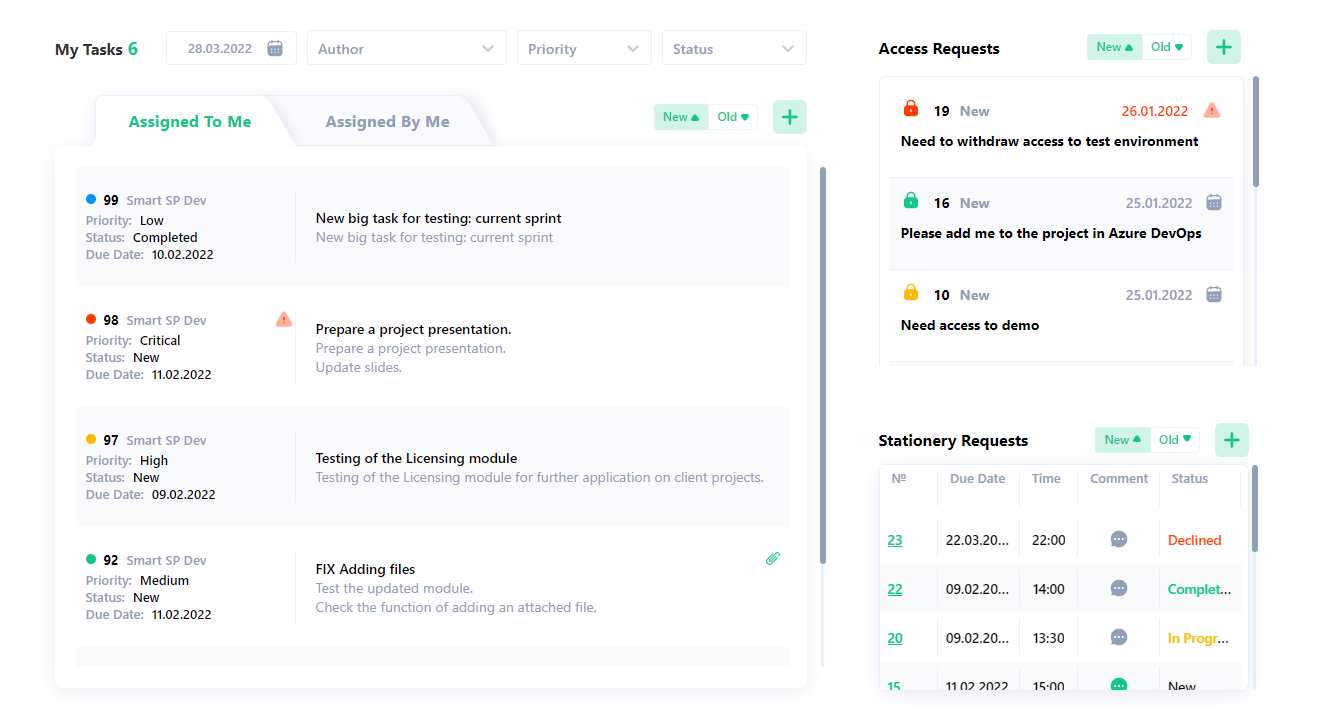Sort Access Requests by New
1326x709 pixels.
click(1114, 47)
